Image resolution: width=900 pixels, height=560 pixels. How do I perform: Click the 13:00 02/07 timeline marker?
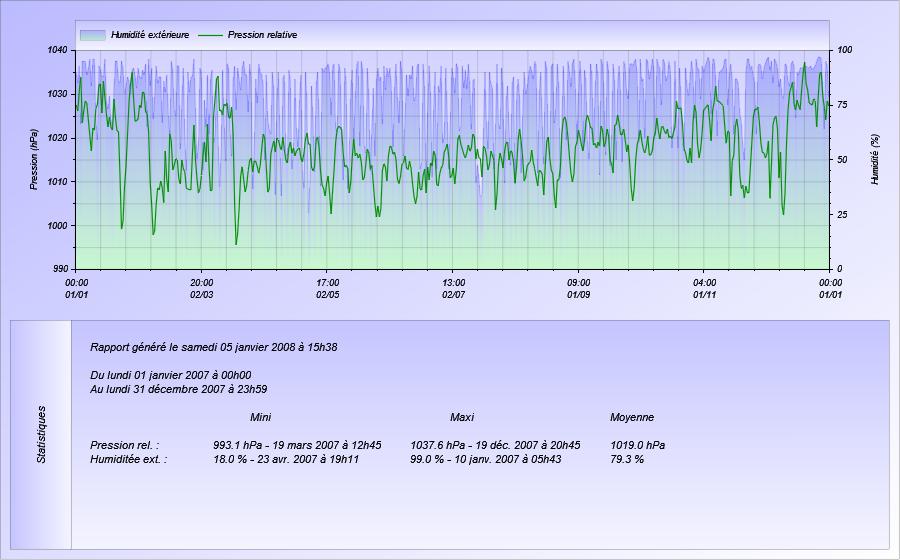point(453,289)
